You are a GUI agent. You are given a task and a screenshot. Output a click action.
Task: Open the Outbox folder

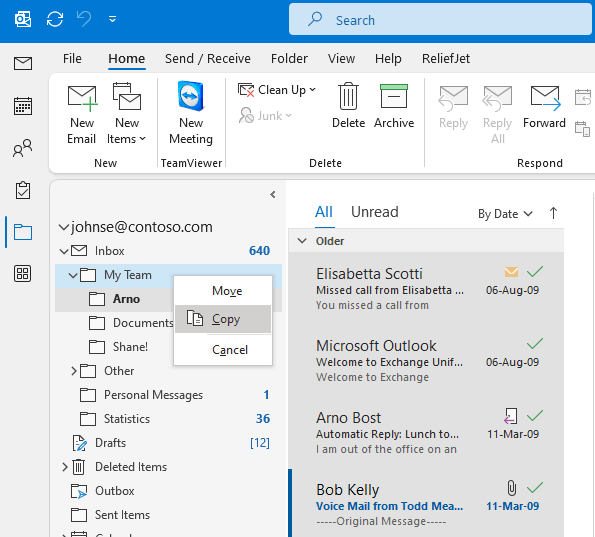coord(168,491)
